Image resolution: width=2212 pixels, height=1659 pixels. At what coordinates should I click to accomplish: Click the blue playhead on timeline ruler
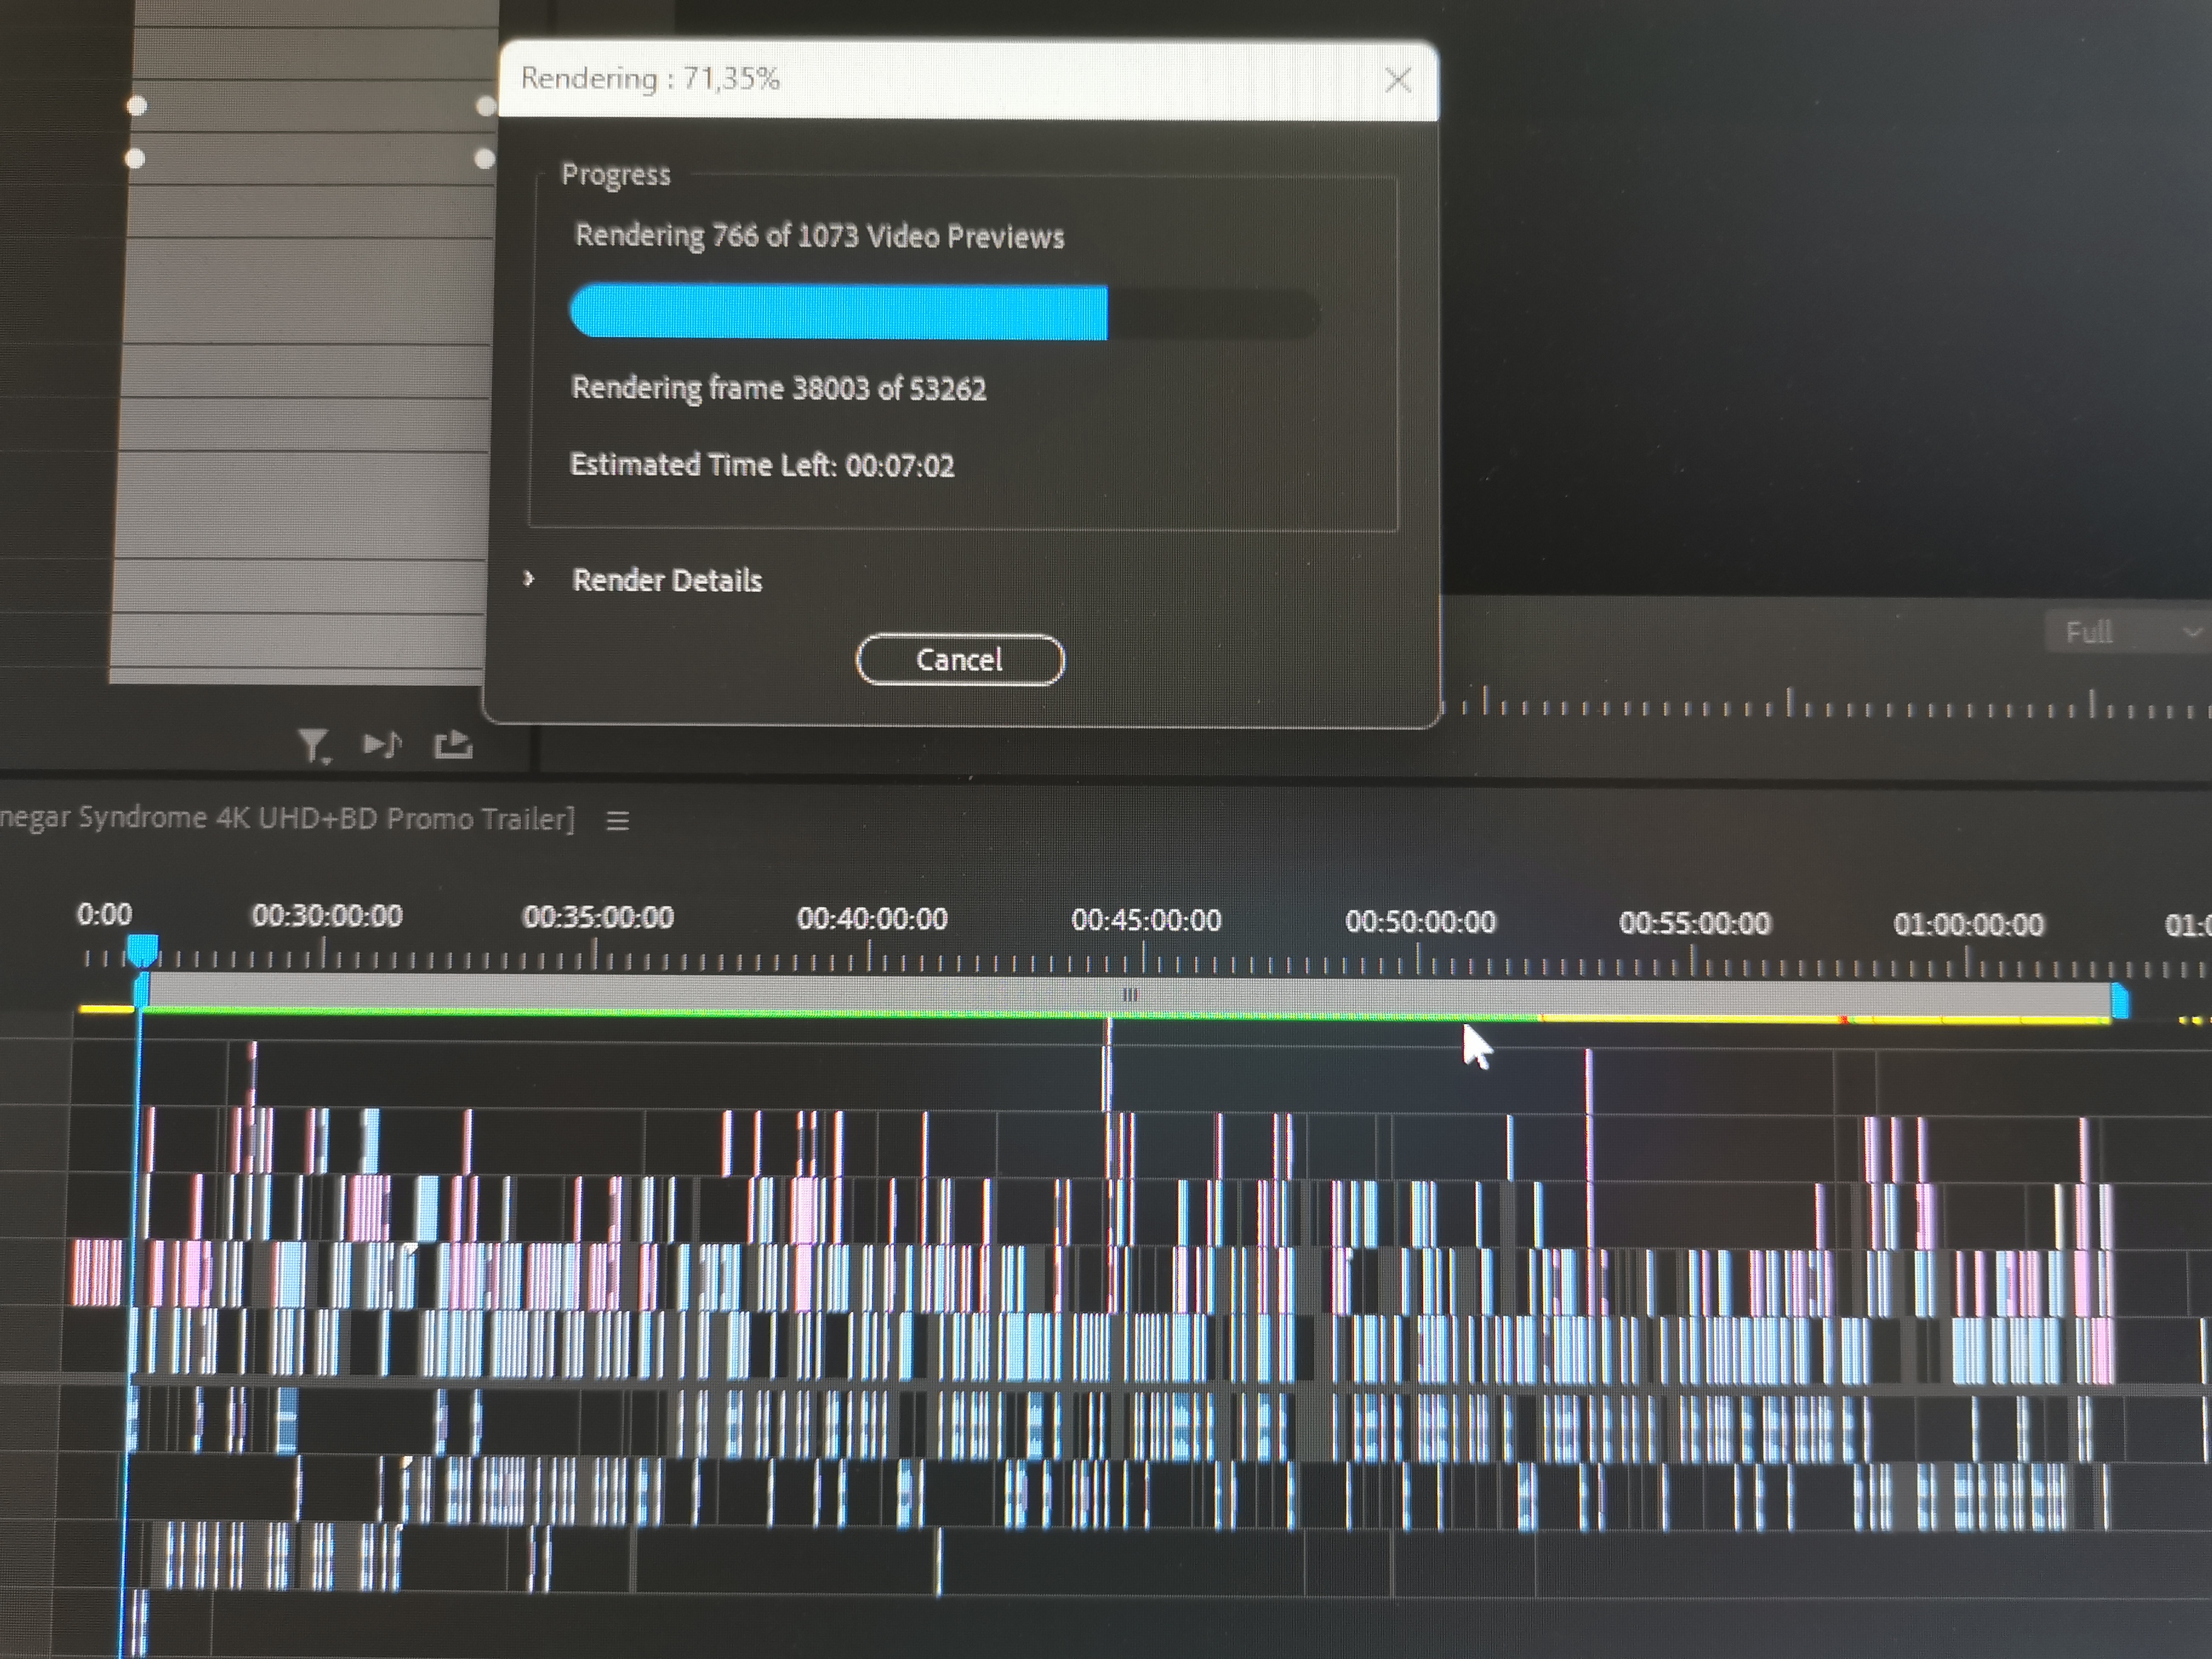(x=142, y=950)
